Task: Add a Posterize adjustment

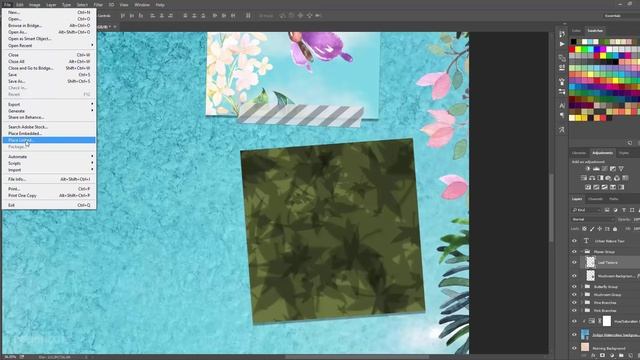Action: point(596,187)
